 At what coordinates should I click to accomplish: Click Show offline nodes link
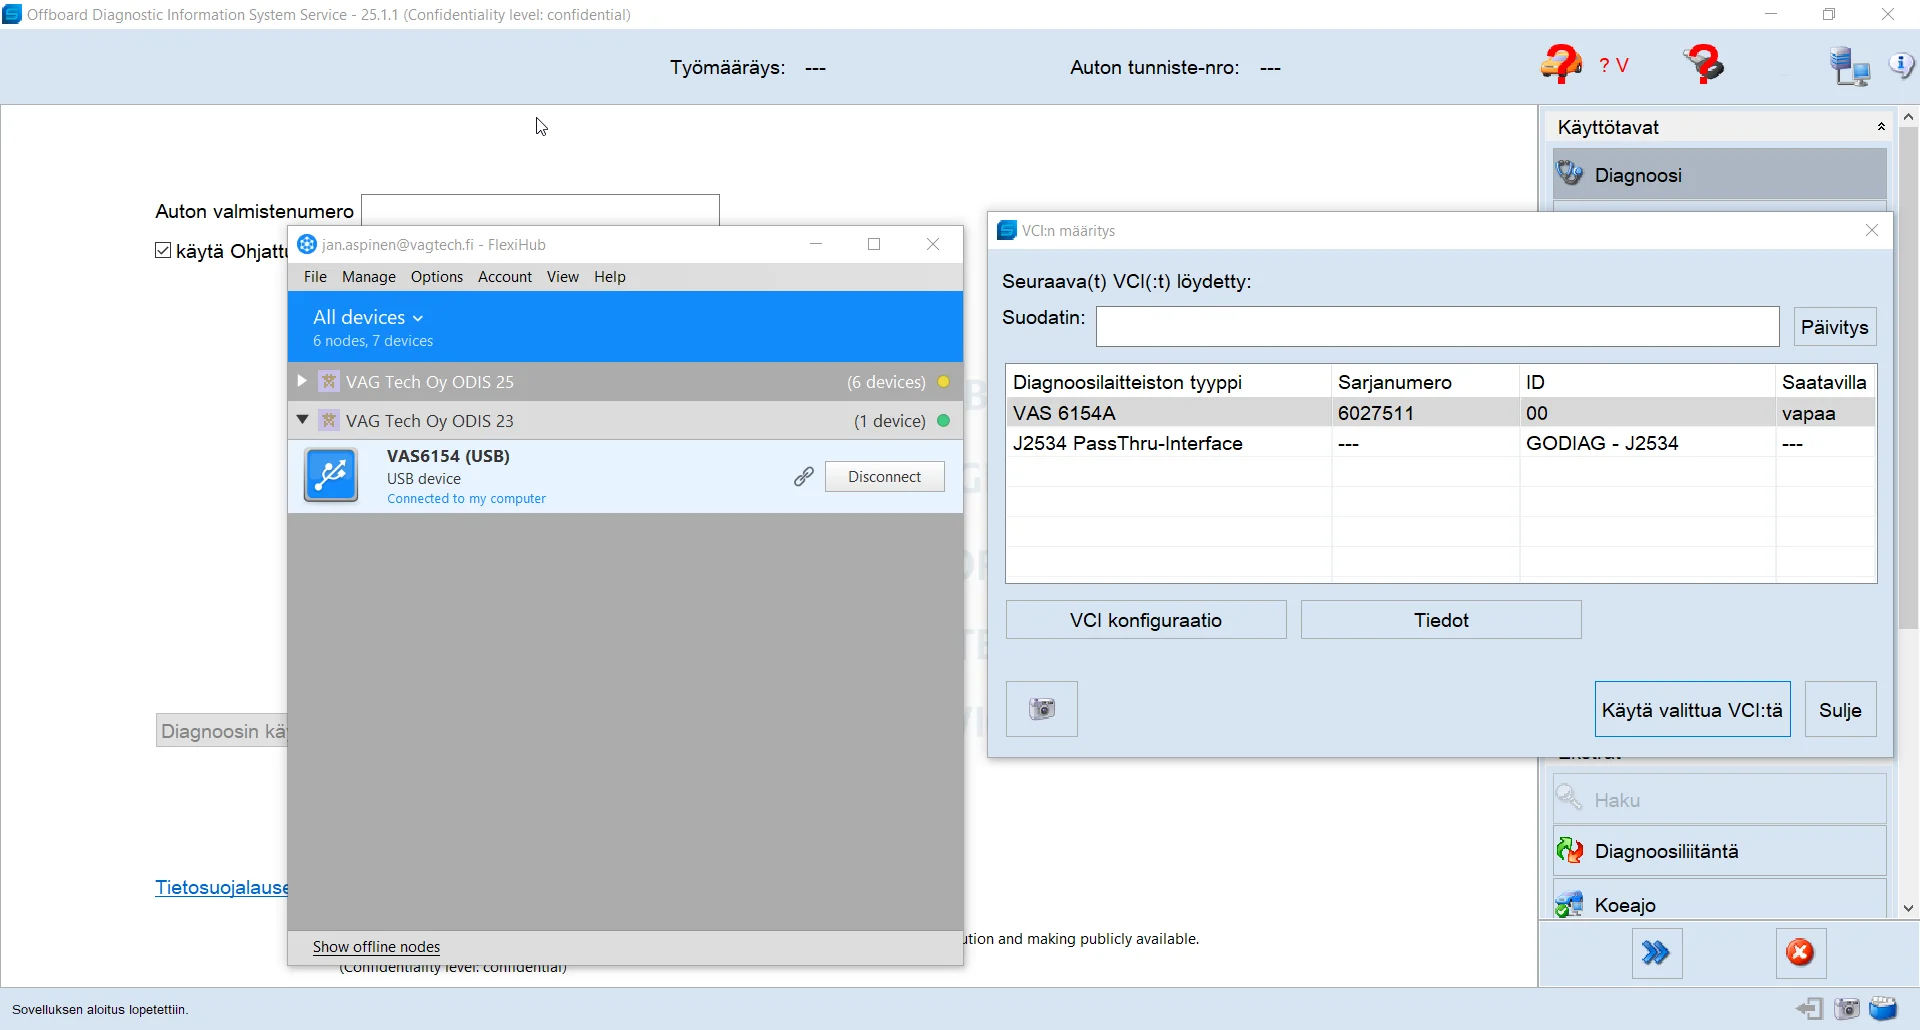376,947
